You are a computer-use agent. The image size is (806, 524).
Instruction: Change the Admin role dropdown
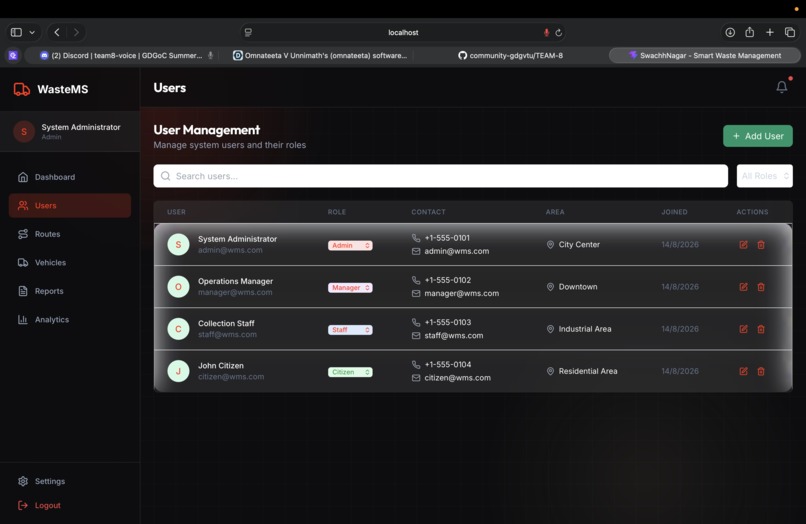click(350, 245)
